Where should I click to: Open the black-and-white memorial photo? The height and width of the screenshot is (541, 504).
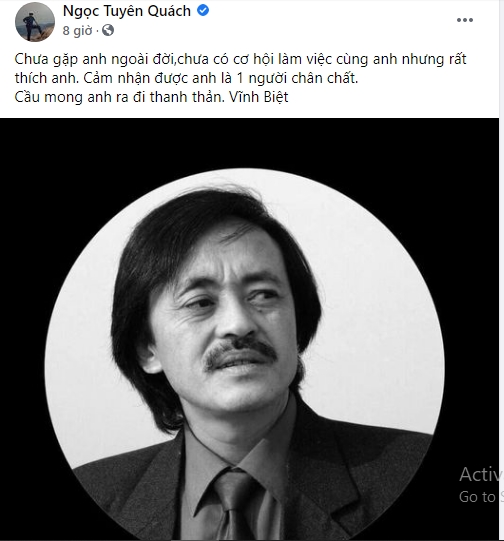click(x=249, y=329)
